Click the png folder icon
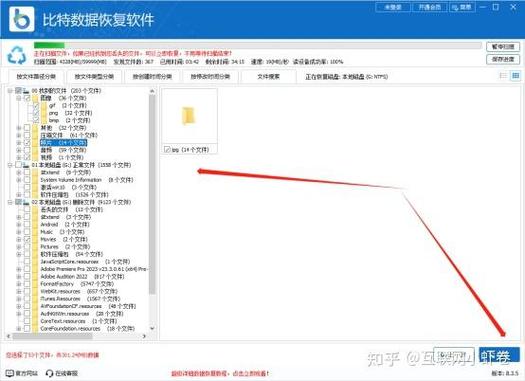 click(45, 113)
